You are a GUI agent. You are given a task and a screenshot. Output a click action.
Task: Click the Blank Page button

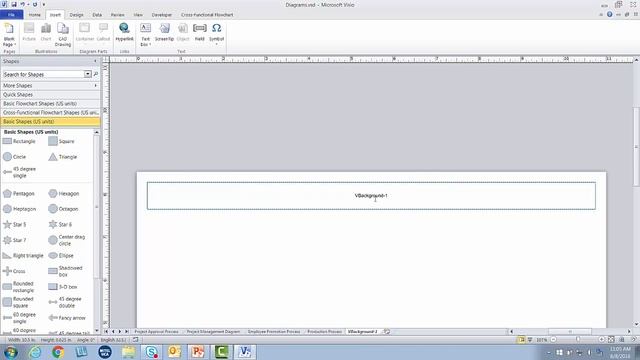coord(9,35)
